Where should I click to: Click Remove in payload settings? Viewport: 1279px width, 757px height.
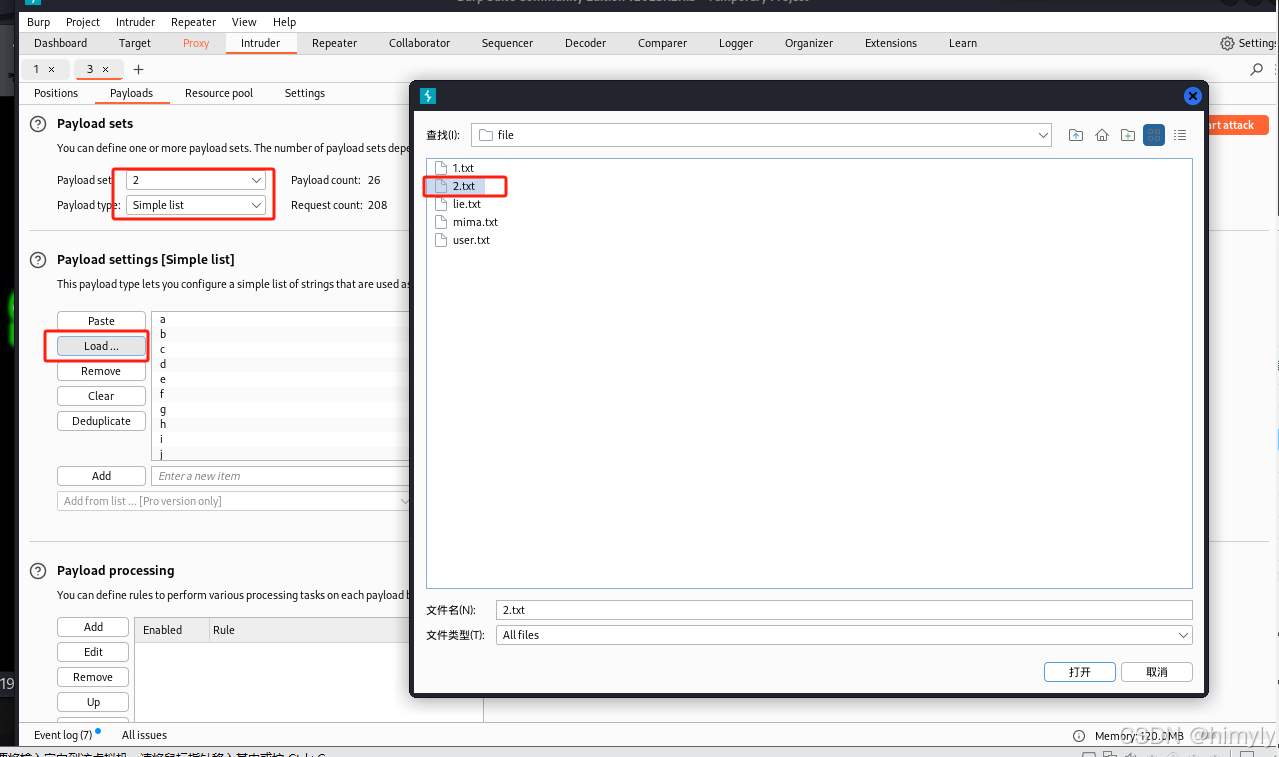pos(101,371)
